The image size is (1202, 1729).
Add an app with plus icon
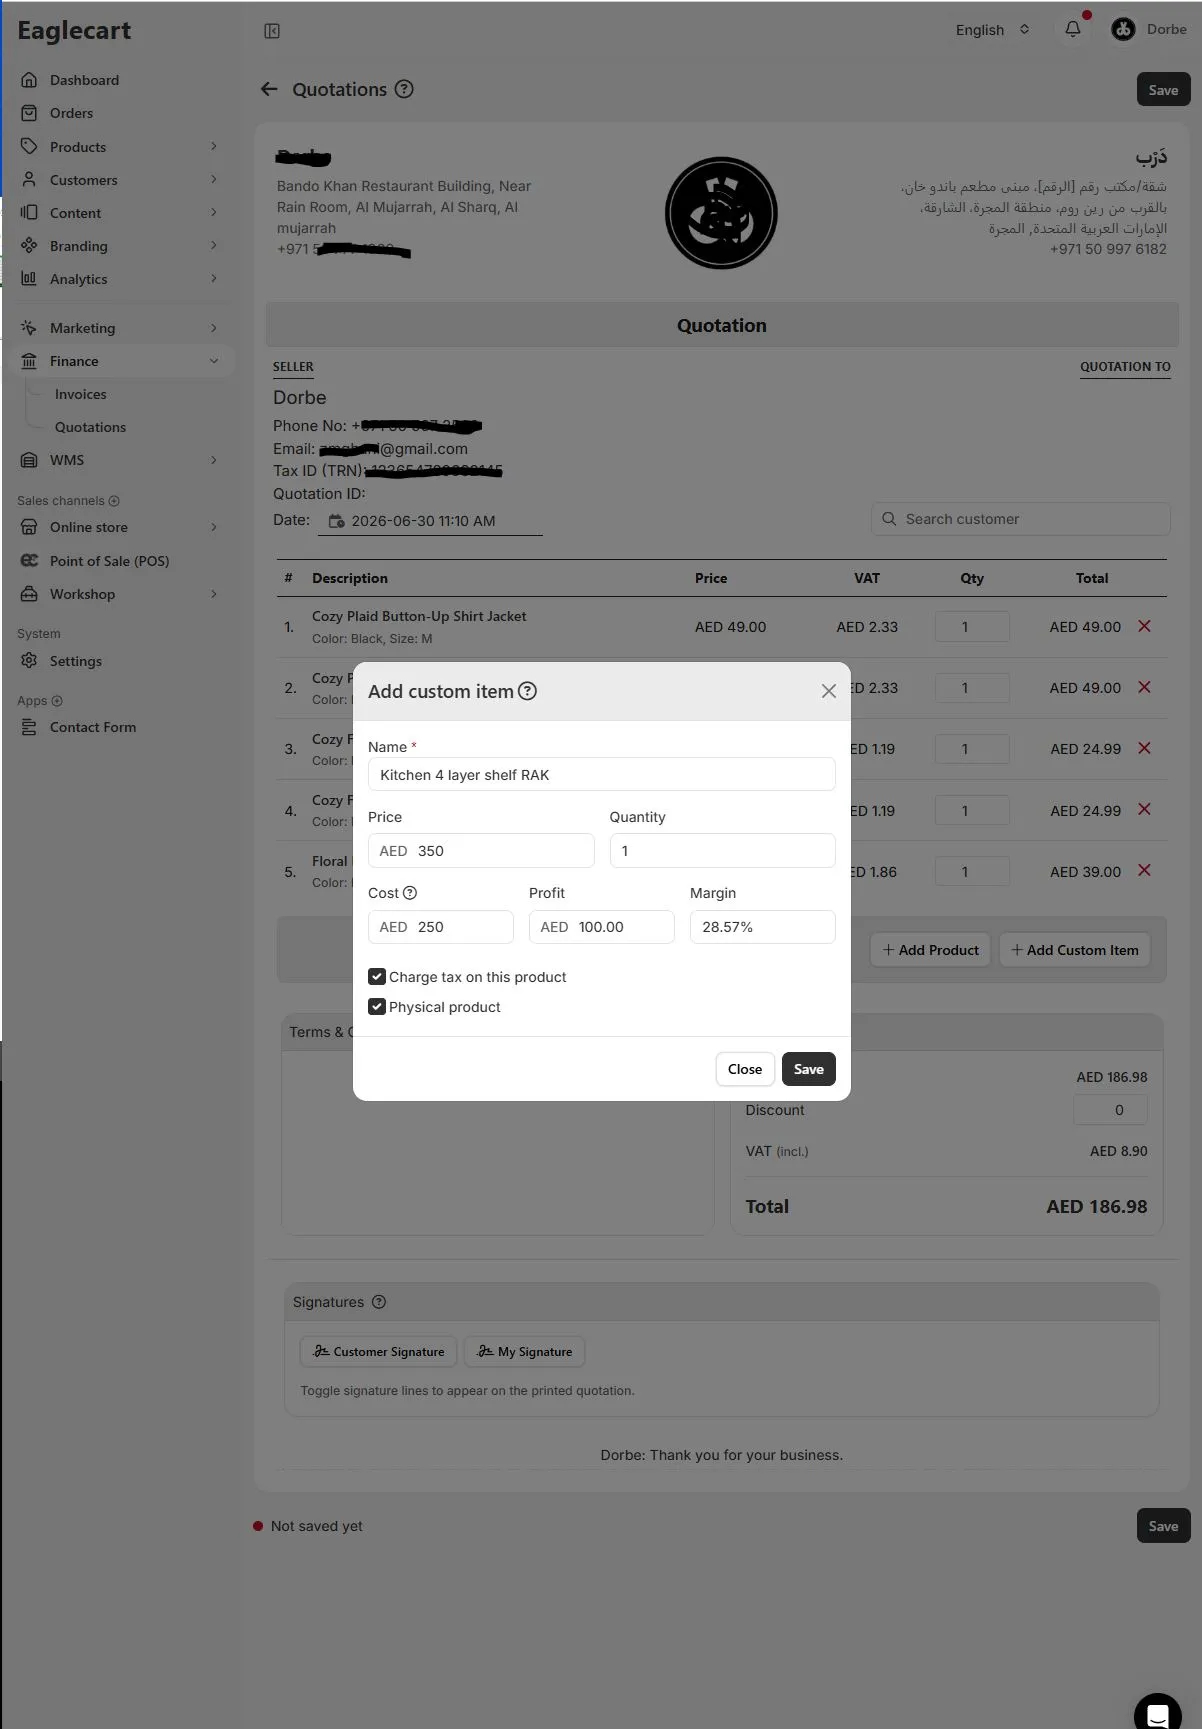pyautogui.click(x=57, y=701)
